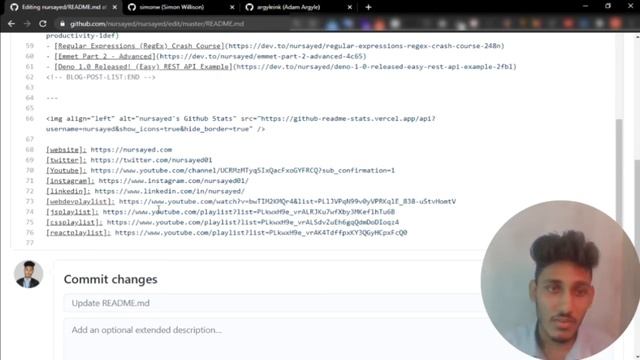This screenshot has height=360, width=640.
Task: Close the Editing README.md tab
Action: click(x=115, y=7)
